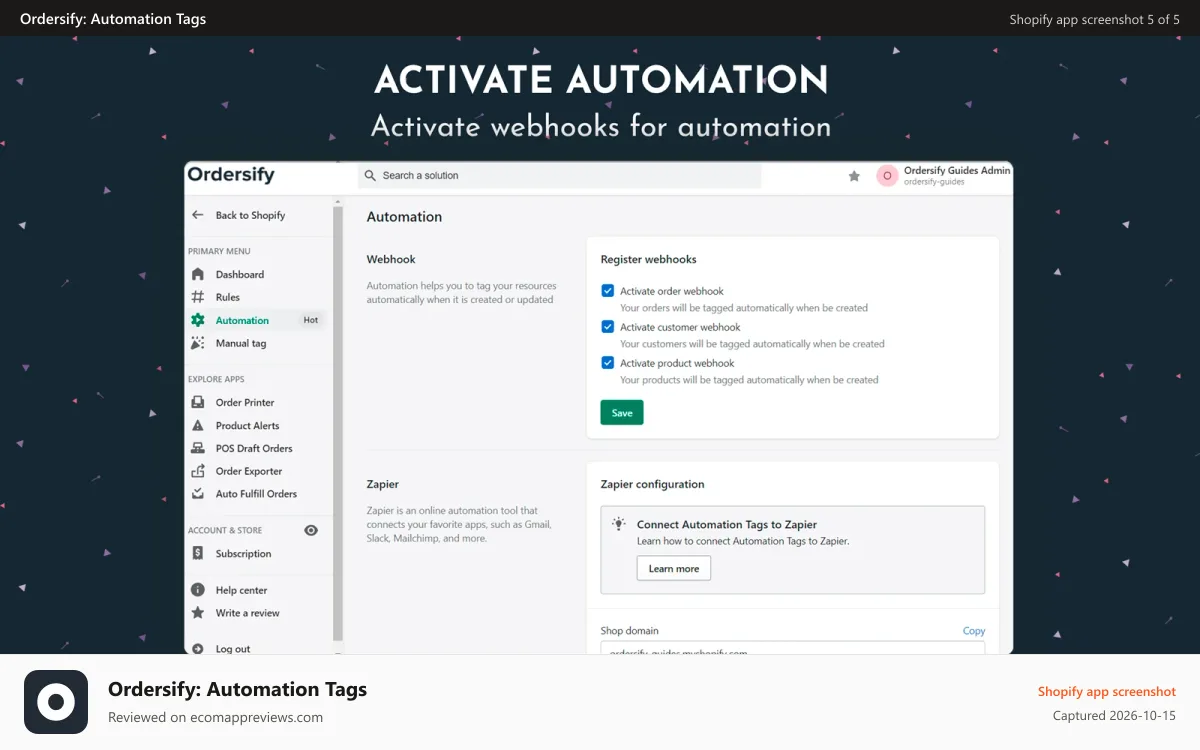
Task: Open the Help center link
Action: (x=241, y=590)
